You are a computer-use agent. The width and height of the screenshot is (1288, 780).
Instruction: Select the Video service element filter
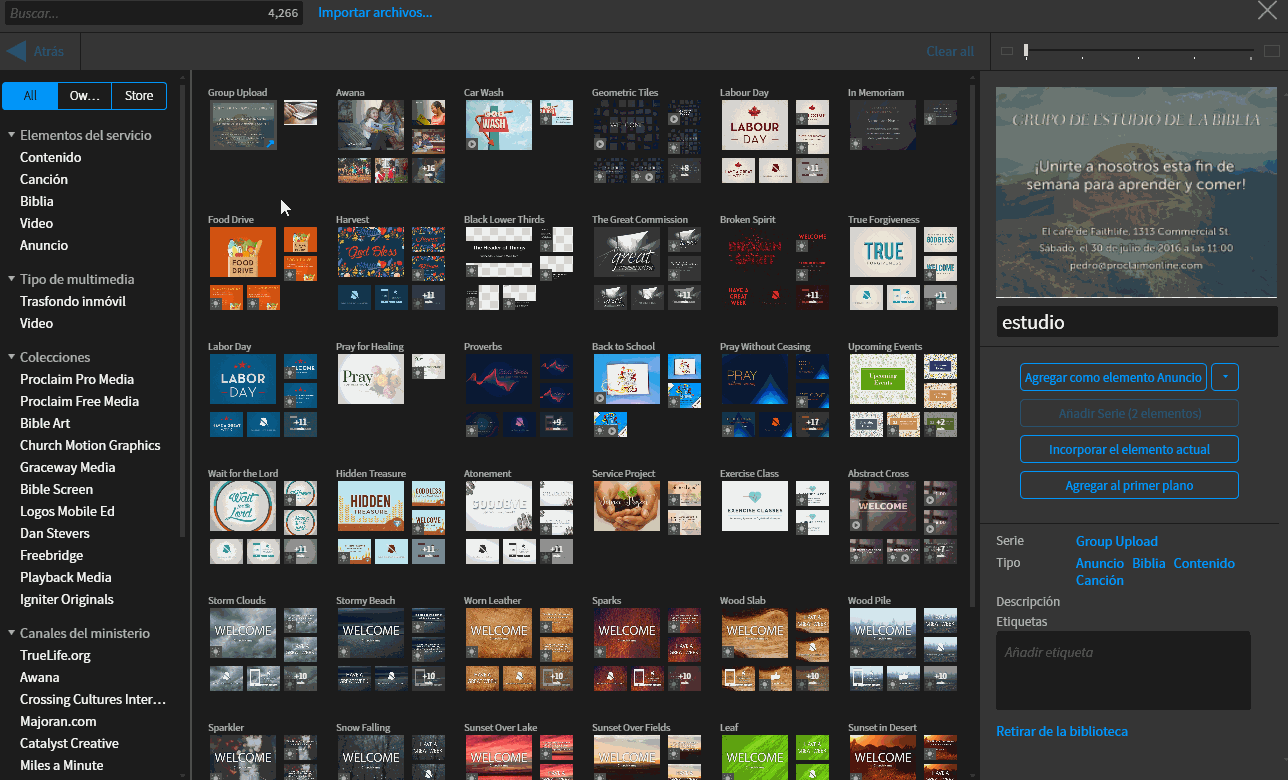36,223
